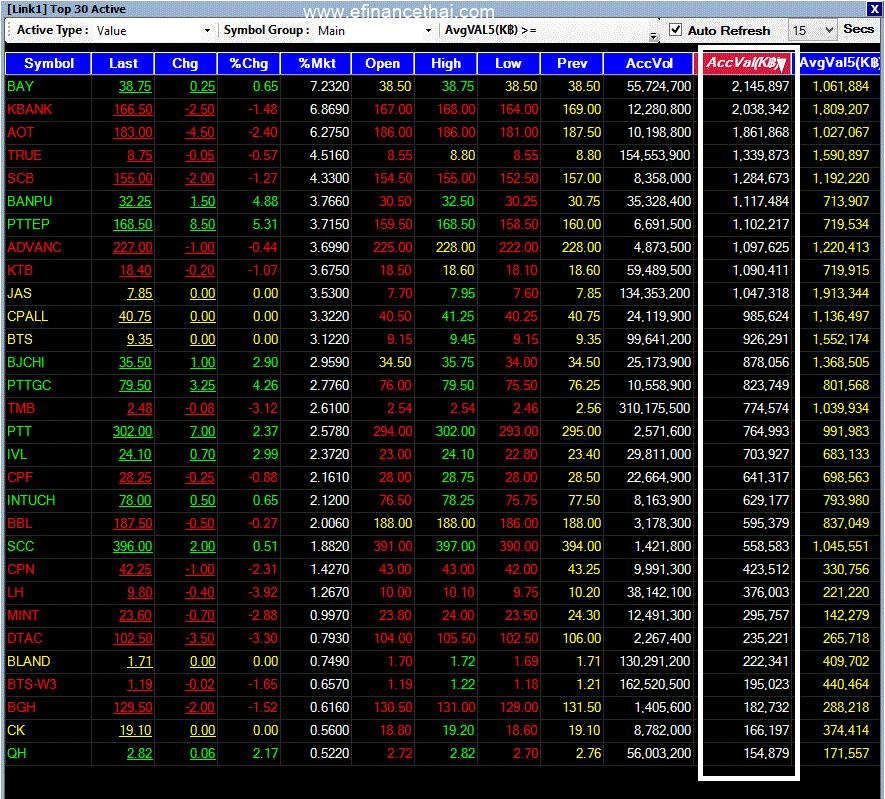Sort by Chg column header
The width and height of the screenshot is (885, 799).
[185, 63]
